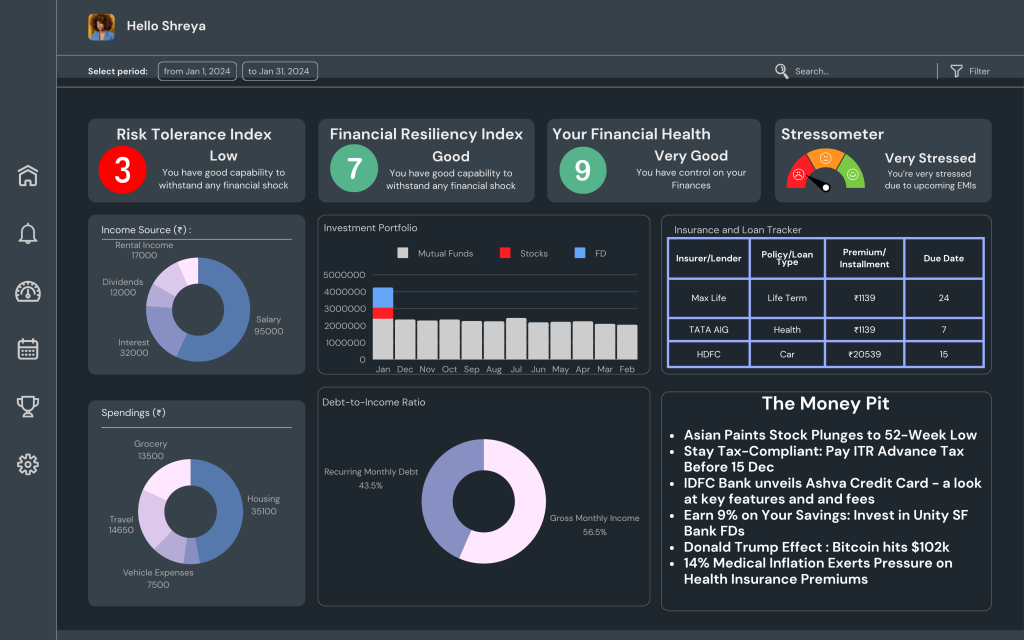Image resolution: width=1024 pixels, height=640 pixels.
Task: Click the funnel filter icon
Action: pos(956,71)
